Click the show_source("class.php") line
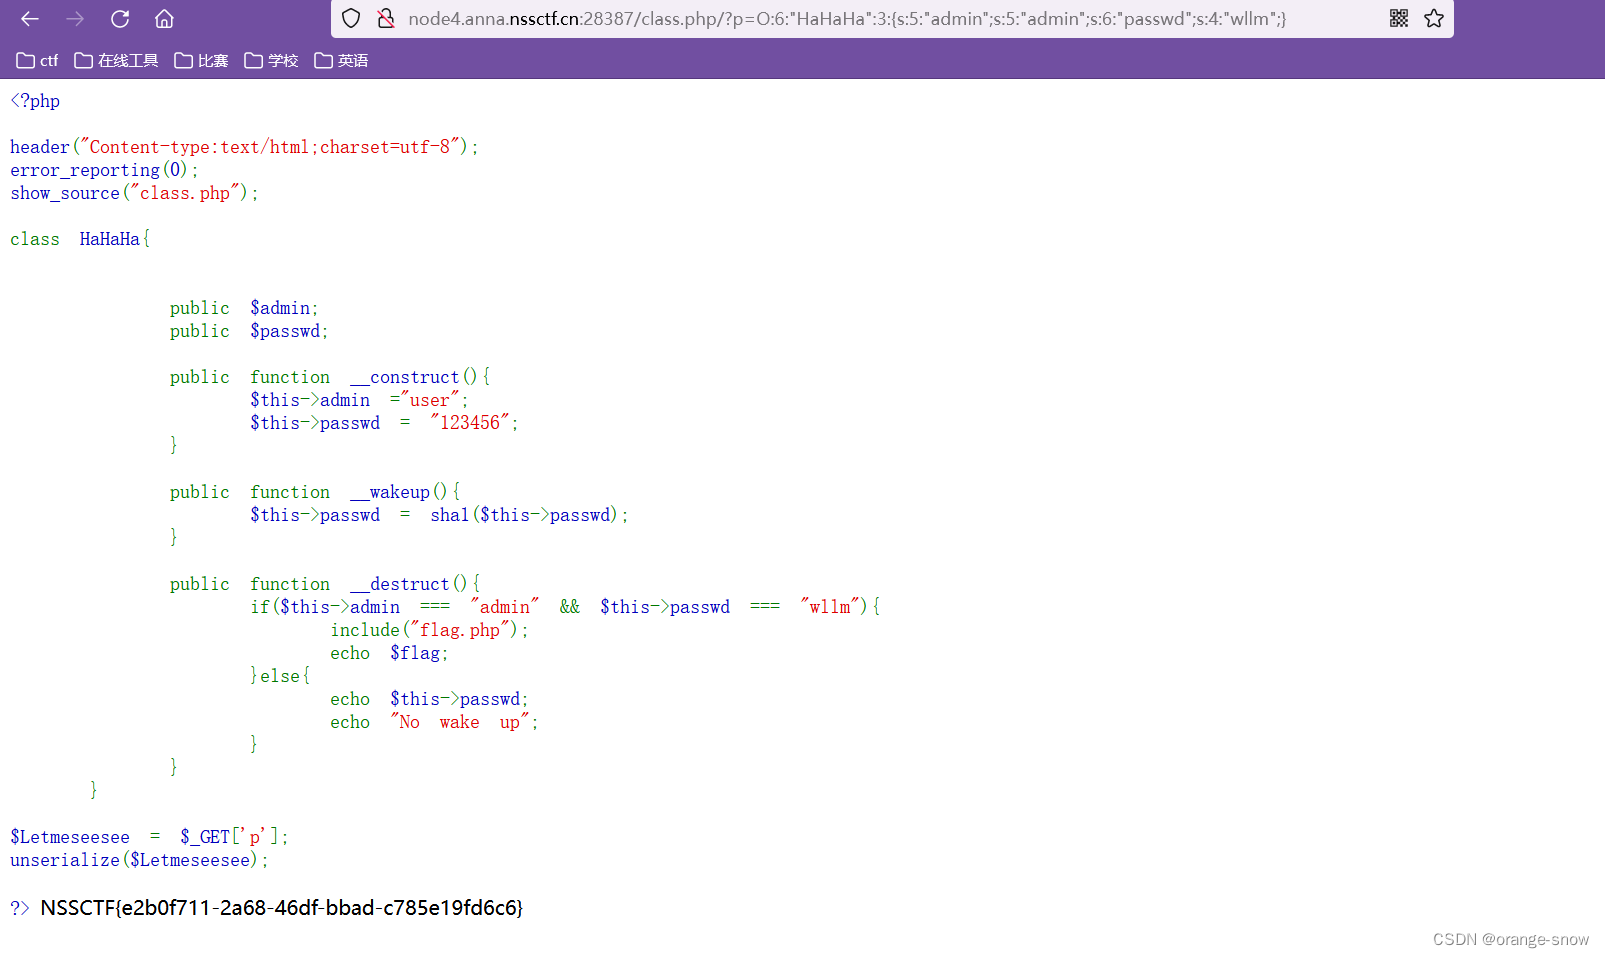Image resolution: width=1605 pixels, height=958 pixels. point(134,193)
